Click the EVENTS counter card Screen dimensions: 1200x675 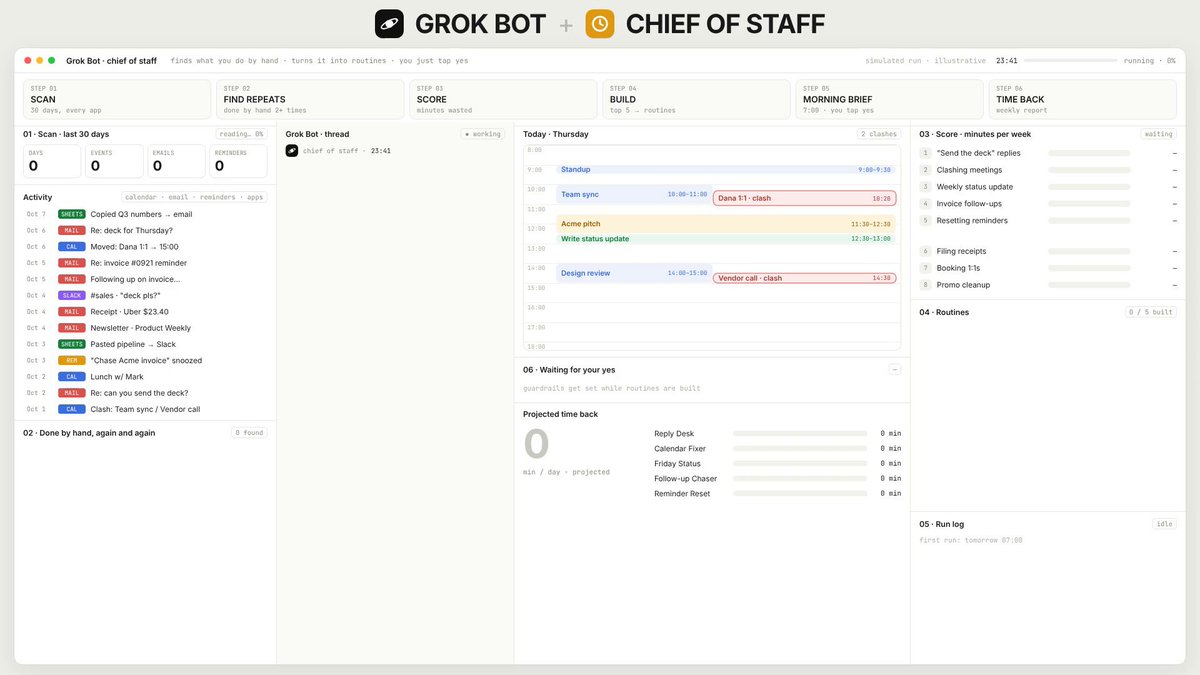[115, 161]
